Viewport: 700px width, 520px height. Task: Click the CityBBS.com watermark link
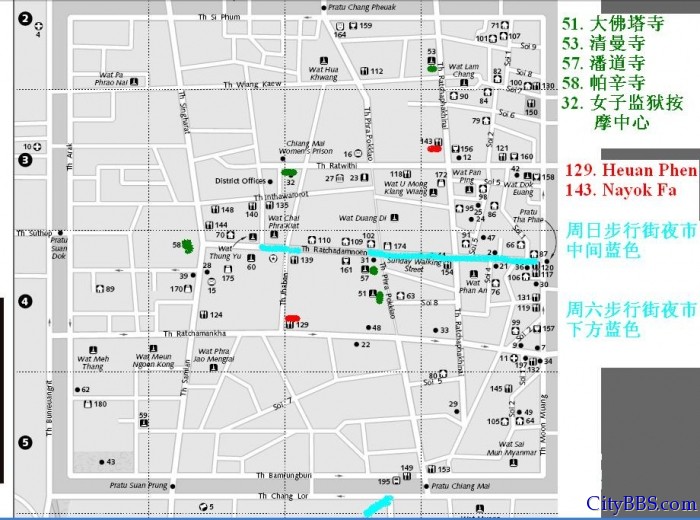(640, 503)
